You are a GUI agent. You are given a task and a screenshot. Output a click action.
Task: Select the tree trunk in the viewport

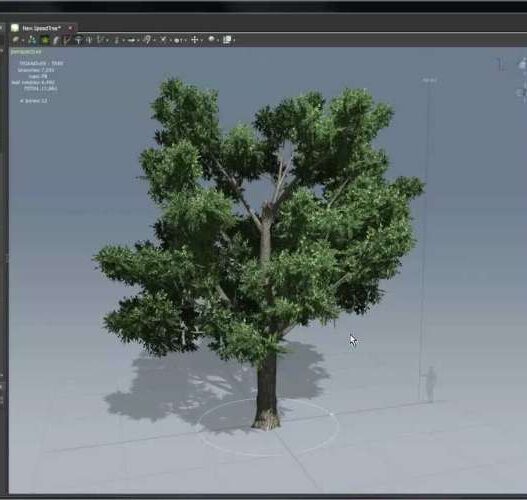pos(267,390)
